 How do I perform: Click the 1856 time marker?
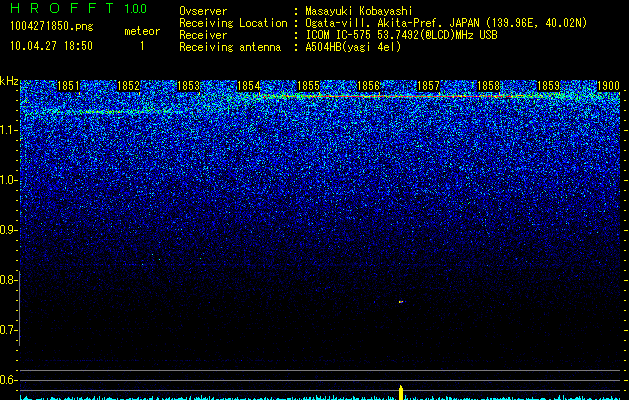[368, 86]
